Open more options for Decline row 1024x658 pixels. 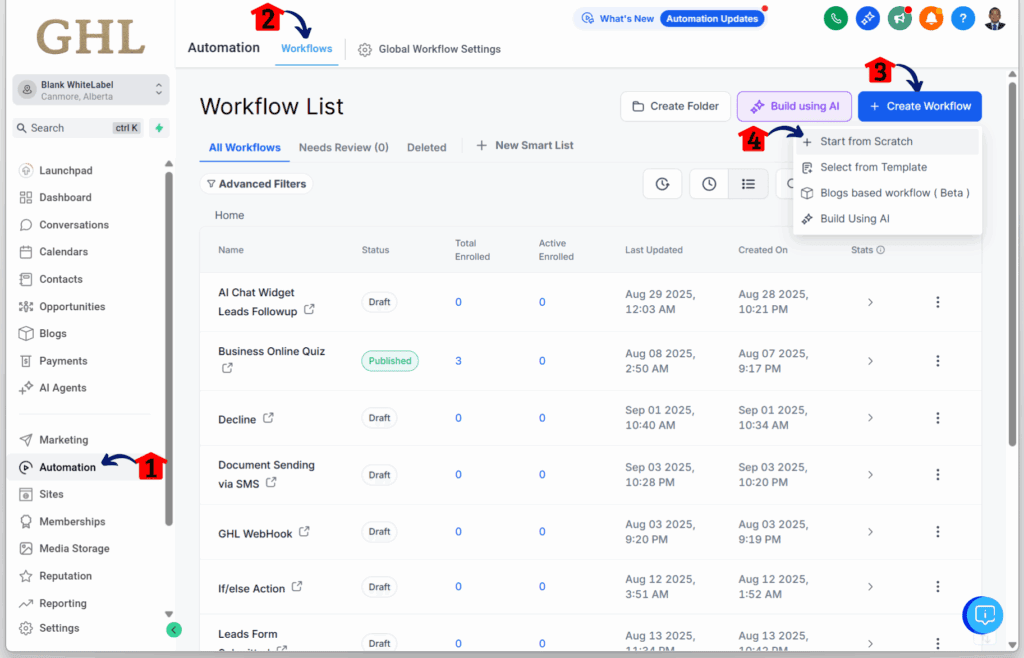point(938,418)
